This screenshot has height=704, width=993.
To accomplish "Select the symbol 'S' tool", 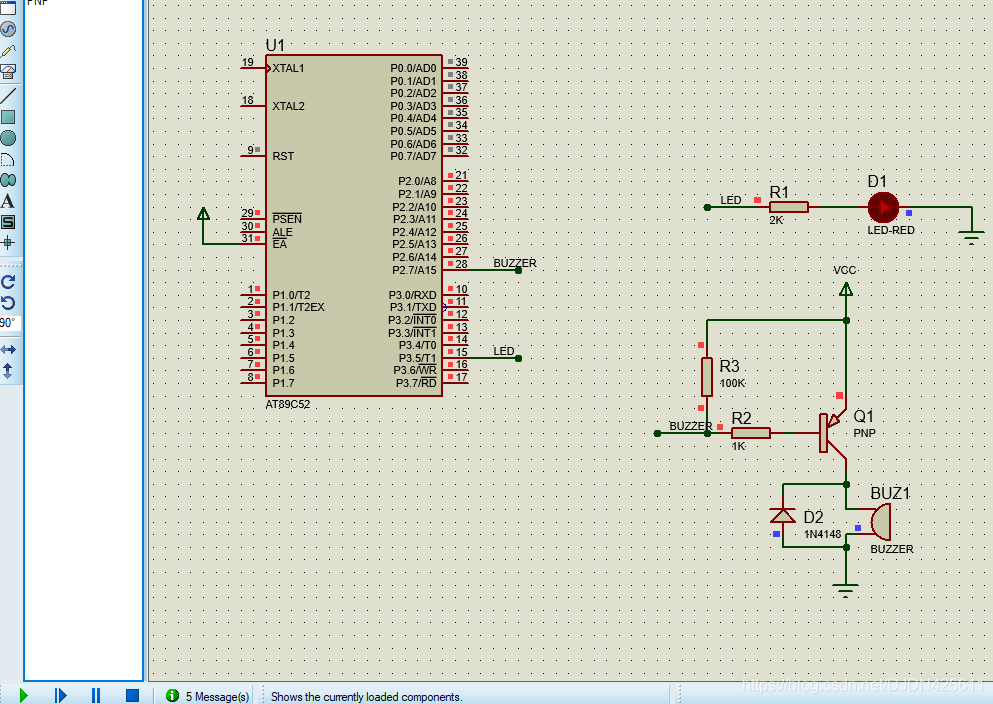I will coord(8,222).
